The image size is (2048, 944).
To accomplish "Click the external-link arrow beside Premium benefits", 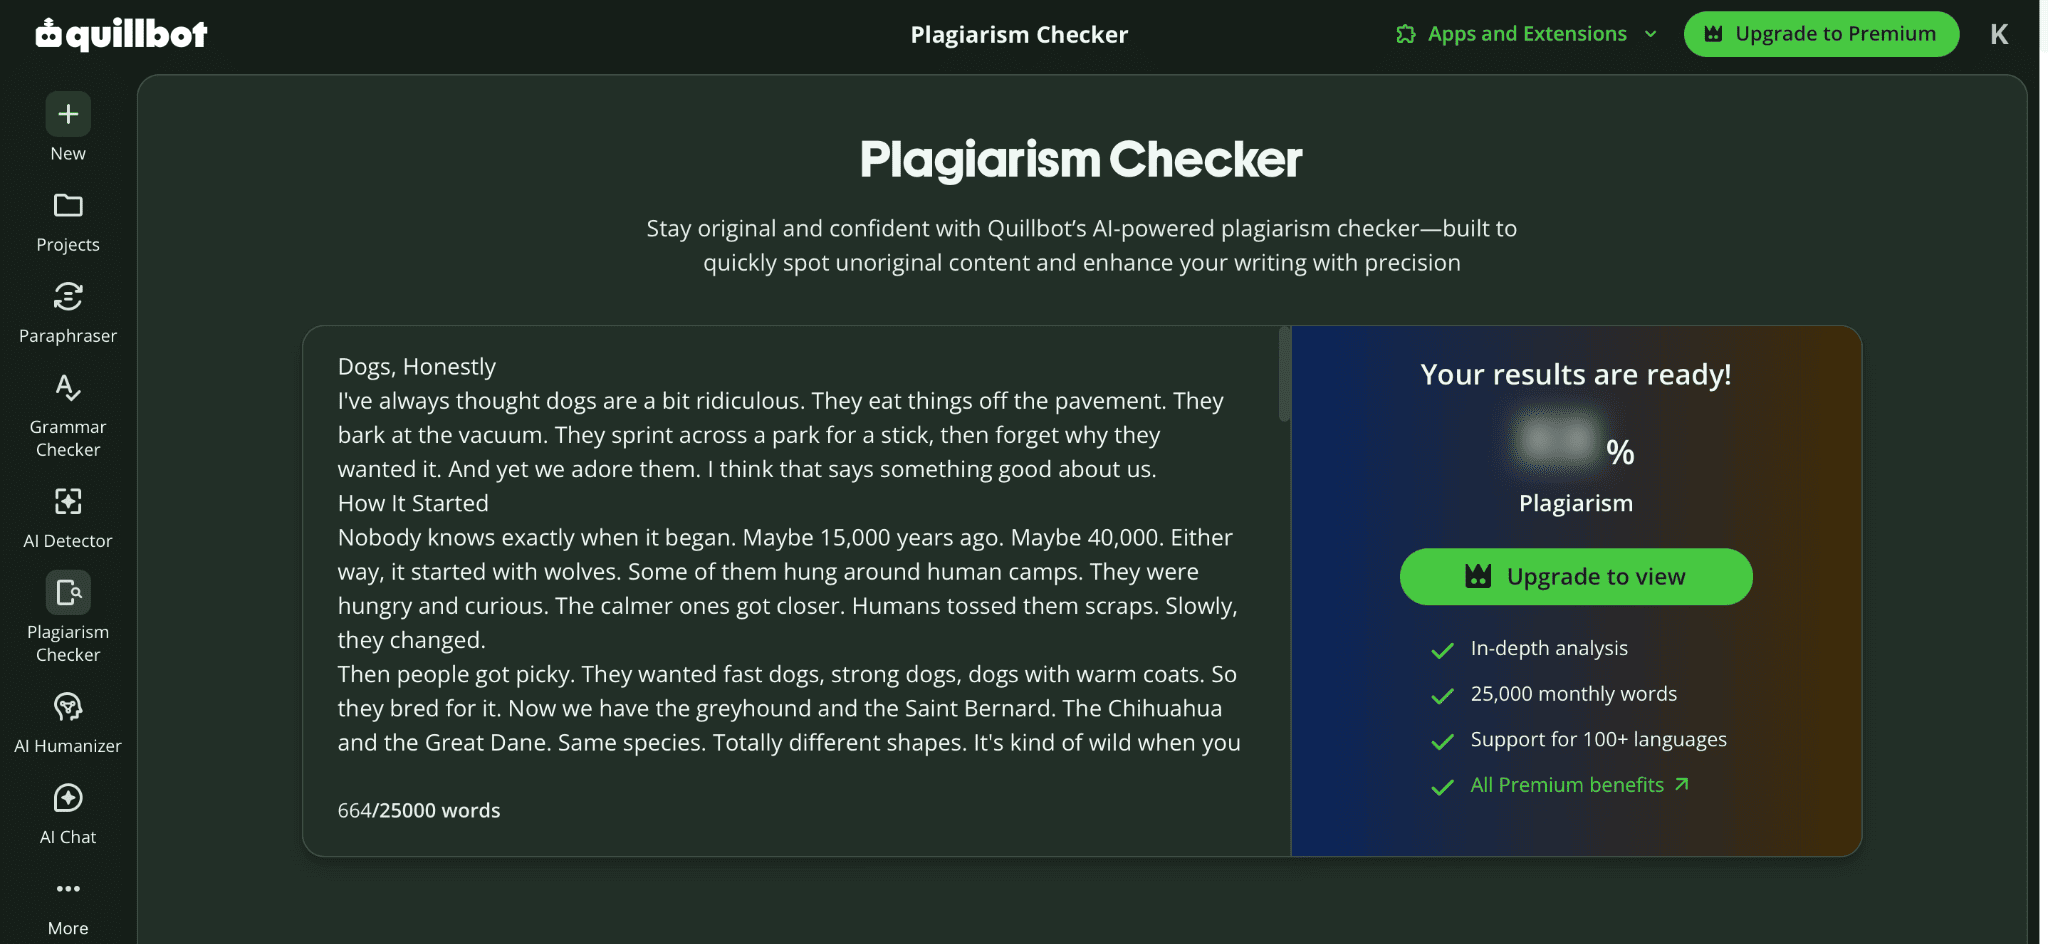I will coord(1682,784).
